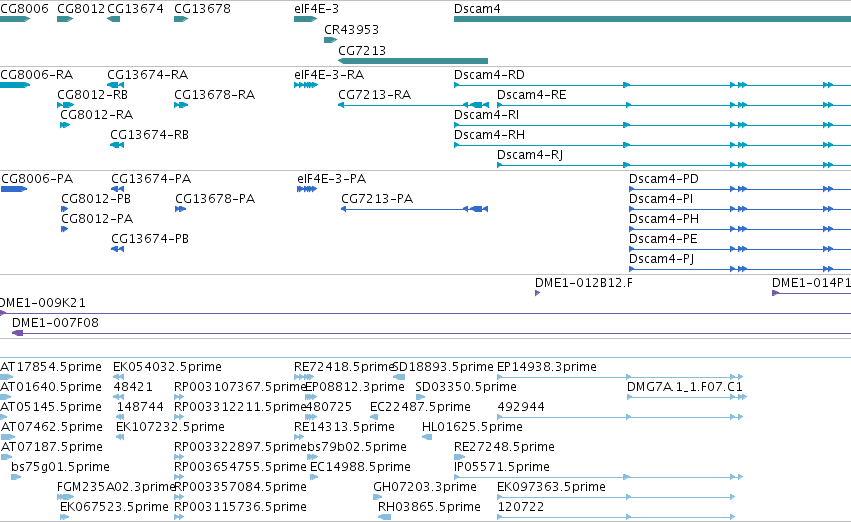
Task: Click protein label "Dscam4-PI"
Action: click(661, 199)
